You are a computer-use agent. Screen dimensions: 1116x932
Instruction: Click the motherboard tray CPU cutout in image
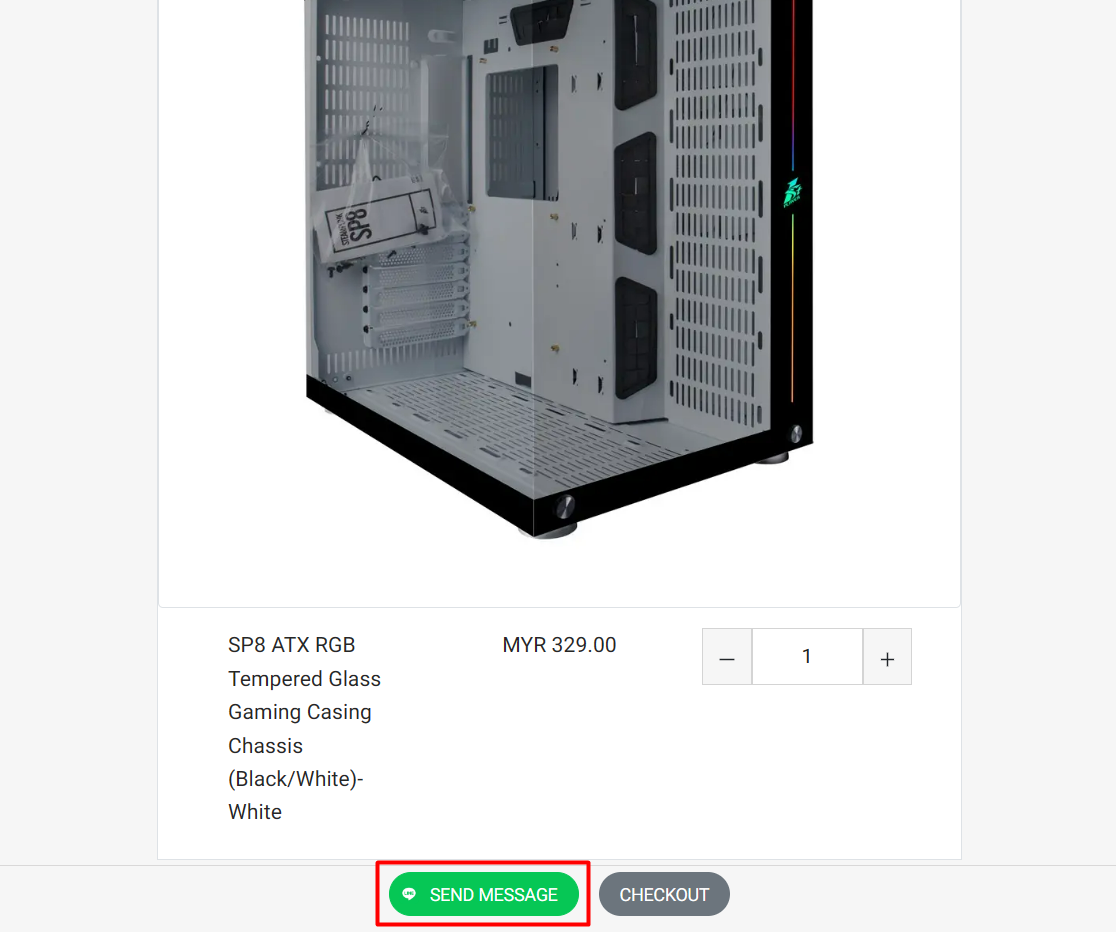coord(522,133)
